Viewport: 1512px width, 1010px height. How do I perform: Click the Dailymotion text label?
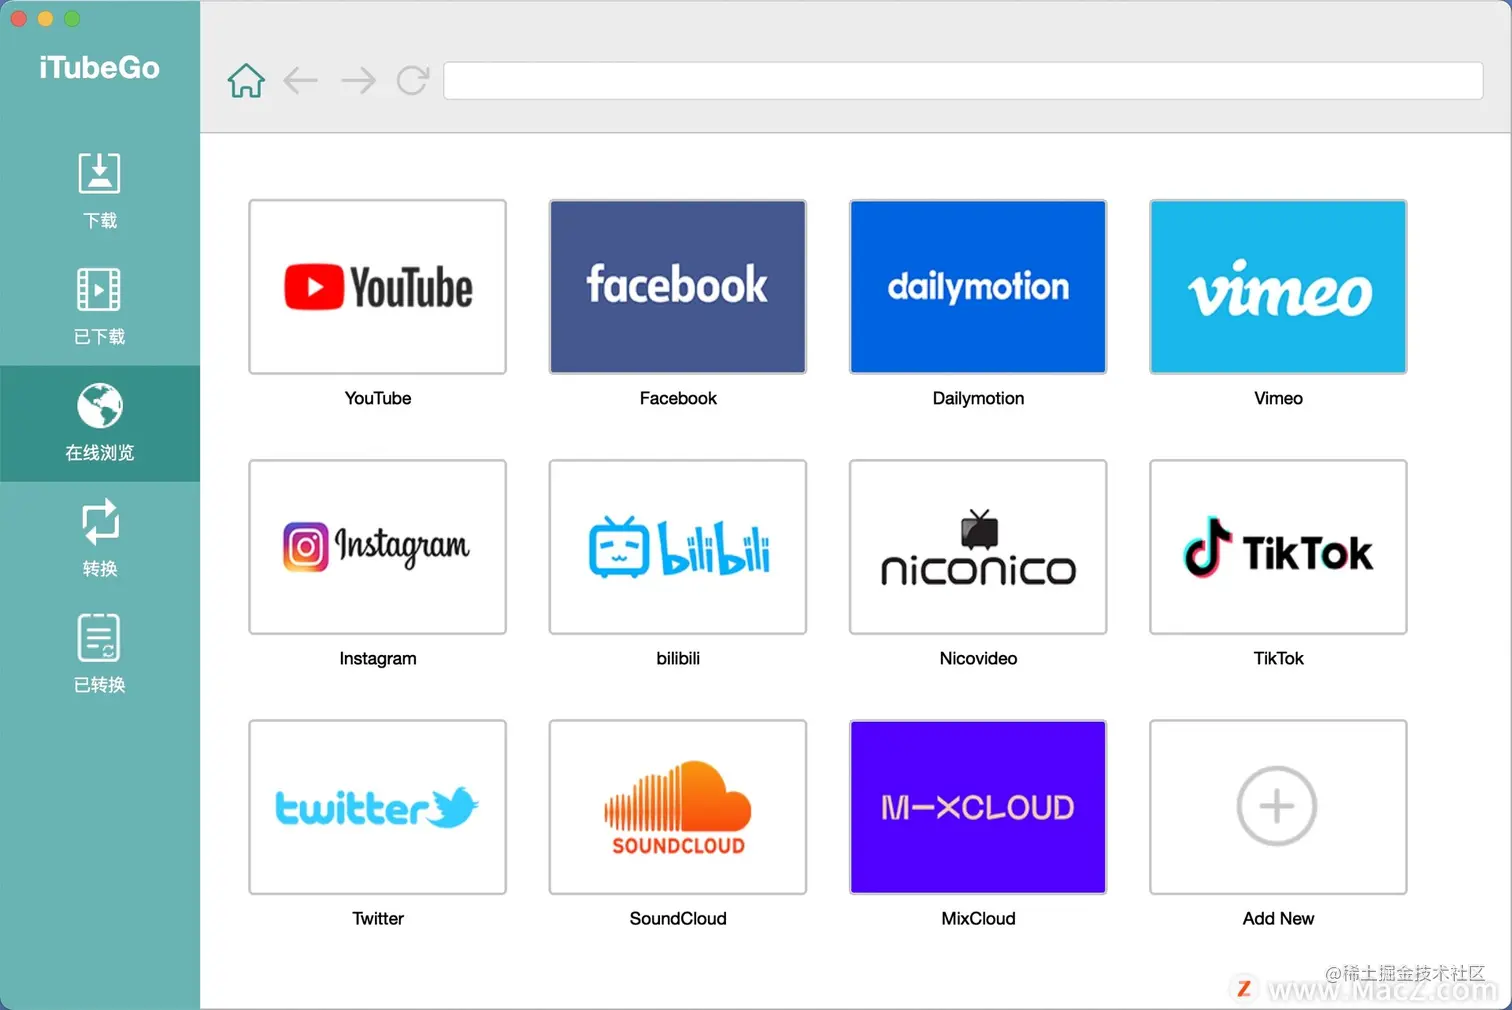tap(978, 398)
